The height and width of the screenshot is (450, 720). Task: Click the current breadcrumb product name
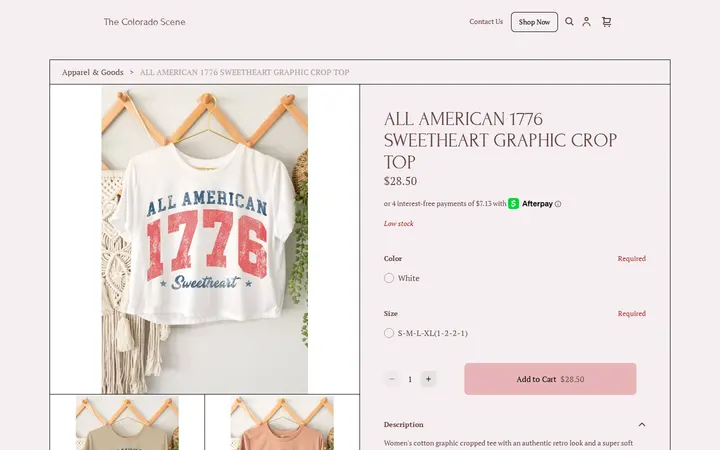(x=245, y=72)
